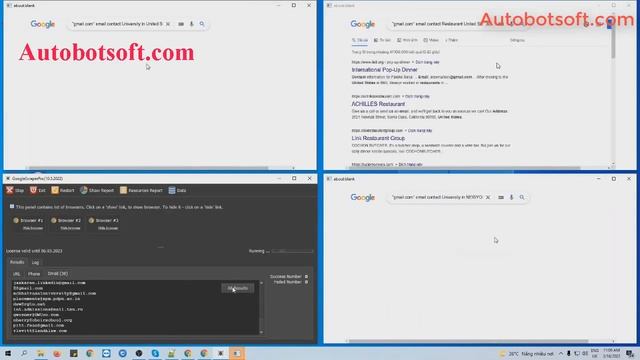This screenshot has width=640, height=360.
Task: Switch to the Video tab in Restaurant results
Action: (x=431, y=40)
